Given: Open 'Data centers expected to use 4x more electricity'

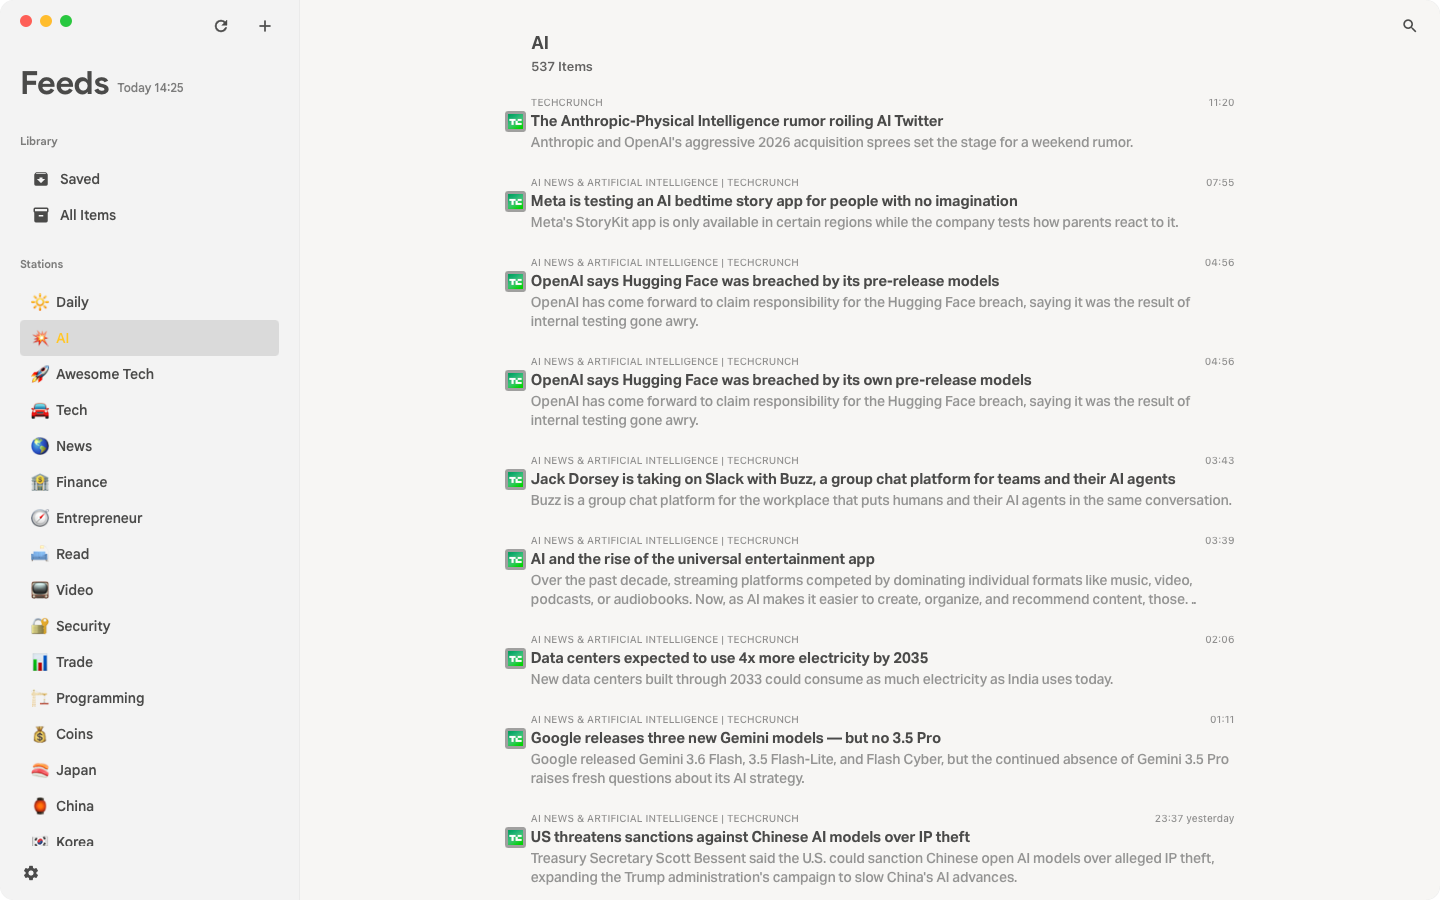Looking at the screenshot, I should point(729,658).
